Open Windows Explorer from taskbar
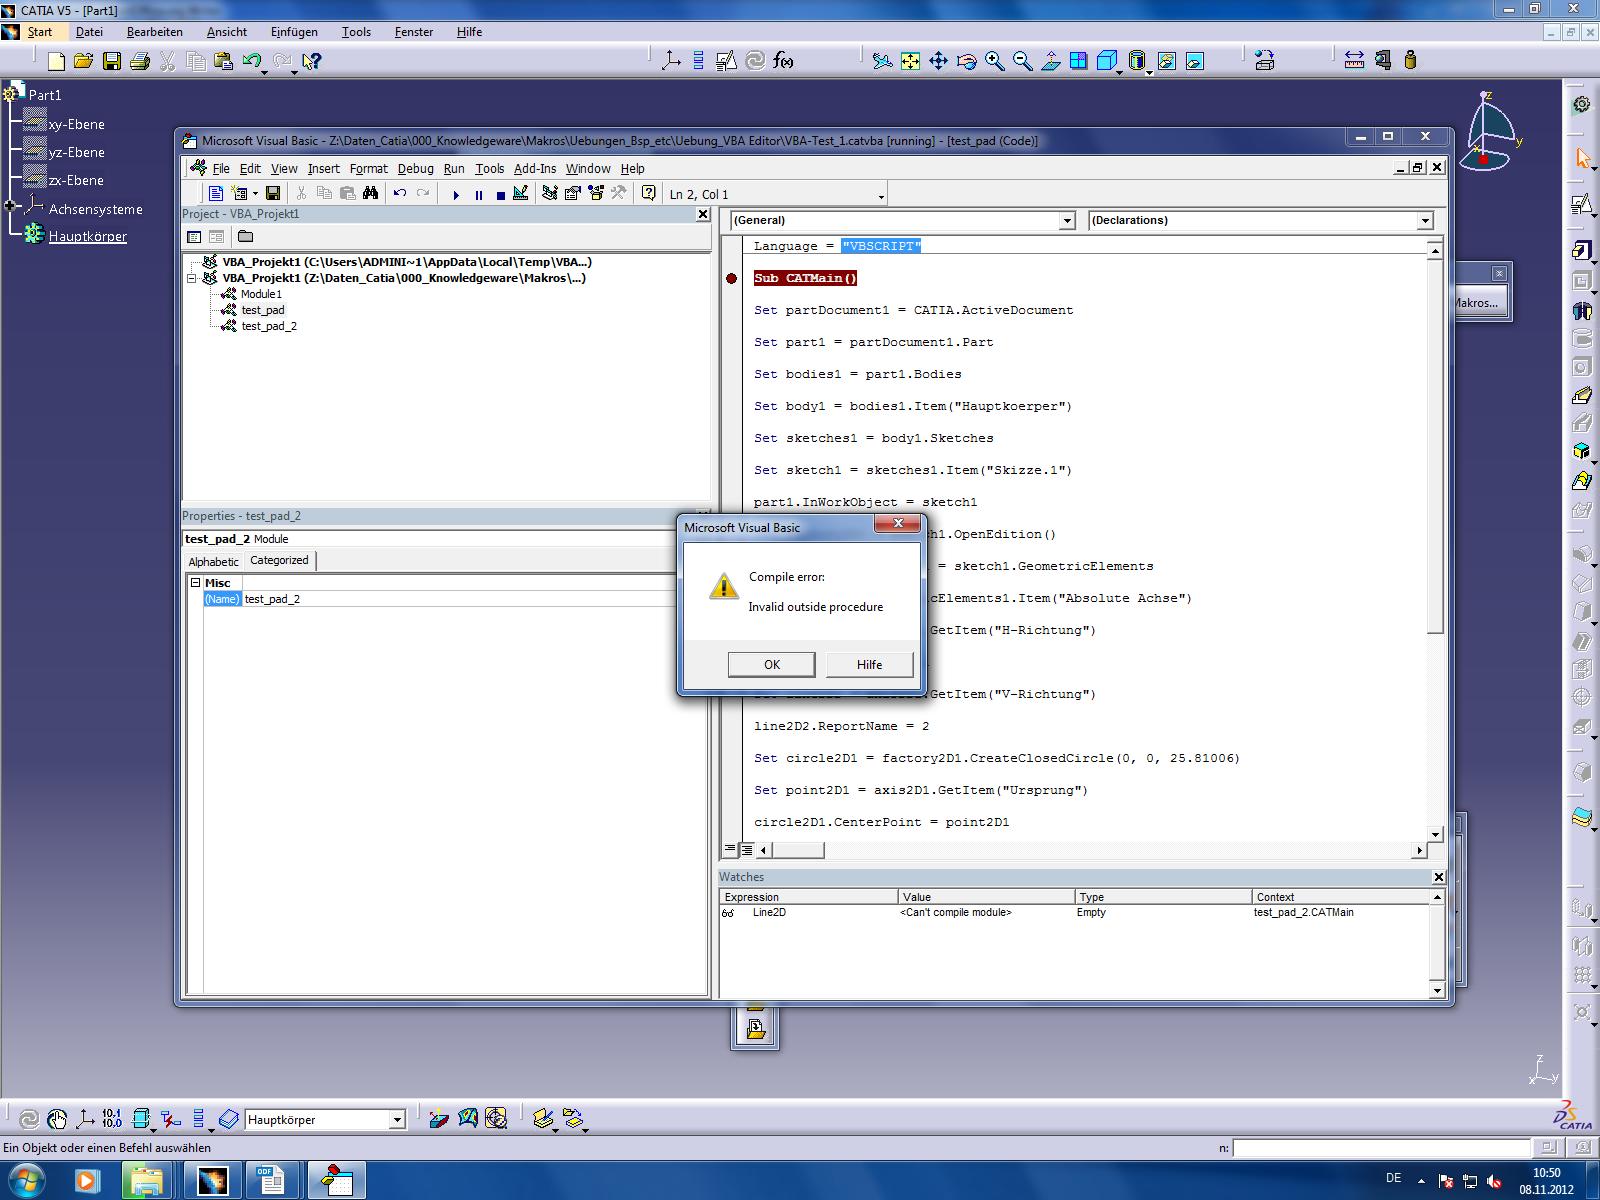Image resolution: width=1600 pixels, height=1200 pixels. tap(146, 1181)
